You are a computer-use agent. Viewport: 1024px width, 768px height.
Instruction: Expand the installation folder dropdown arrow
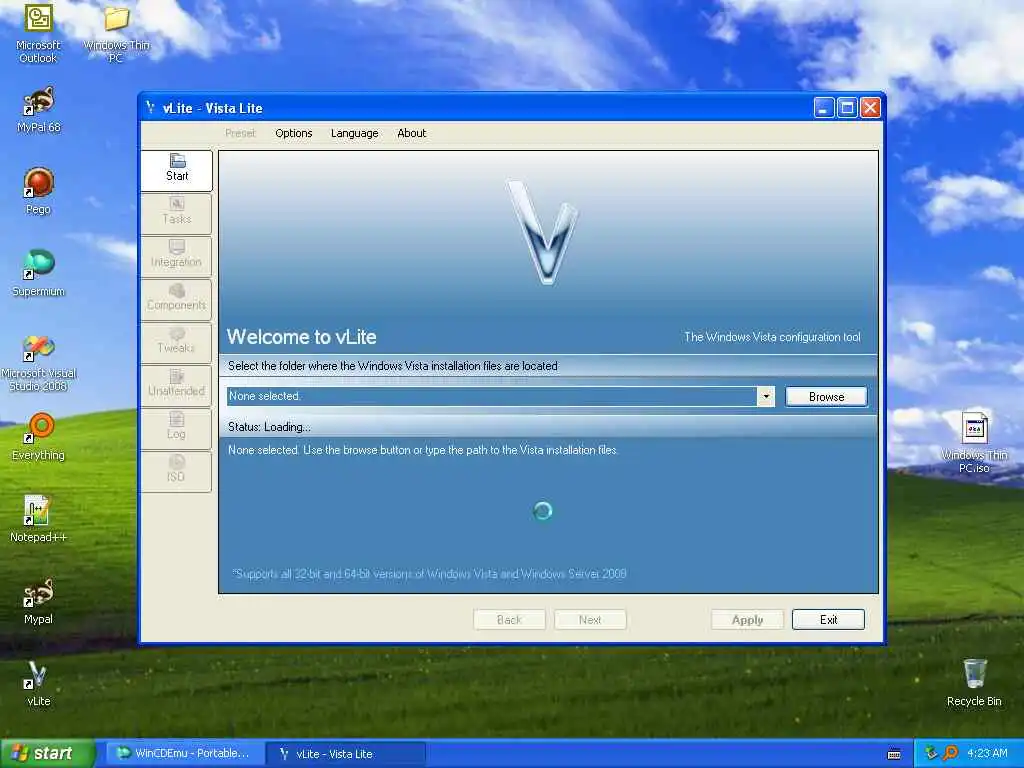click(x=766, y=396)
